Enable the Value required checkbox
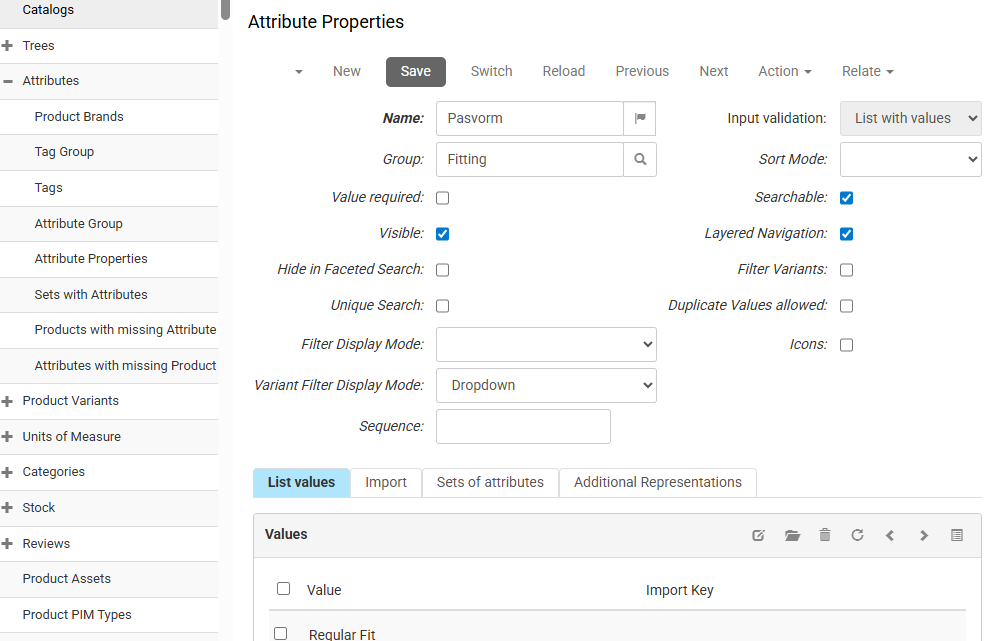The width and height of the screenshot is (989, 641). 442,197
